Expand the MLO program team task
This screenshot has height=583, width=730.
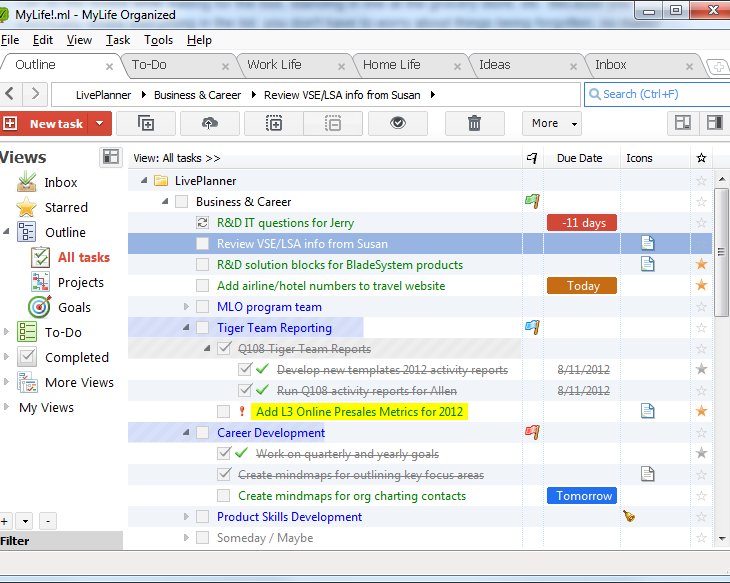coord(186,306)
